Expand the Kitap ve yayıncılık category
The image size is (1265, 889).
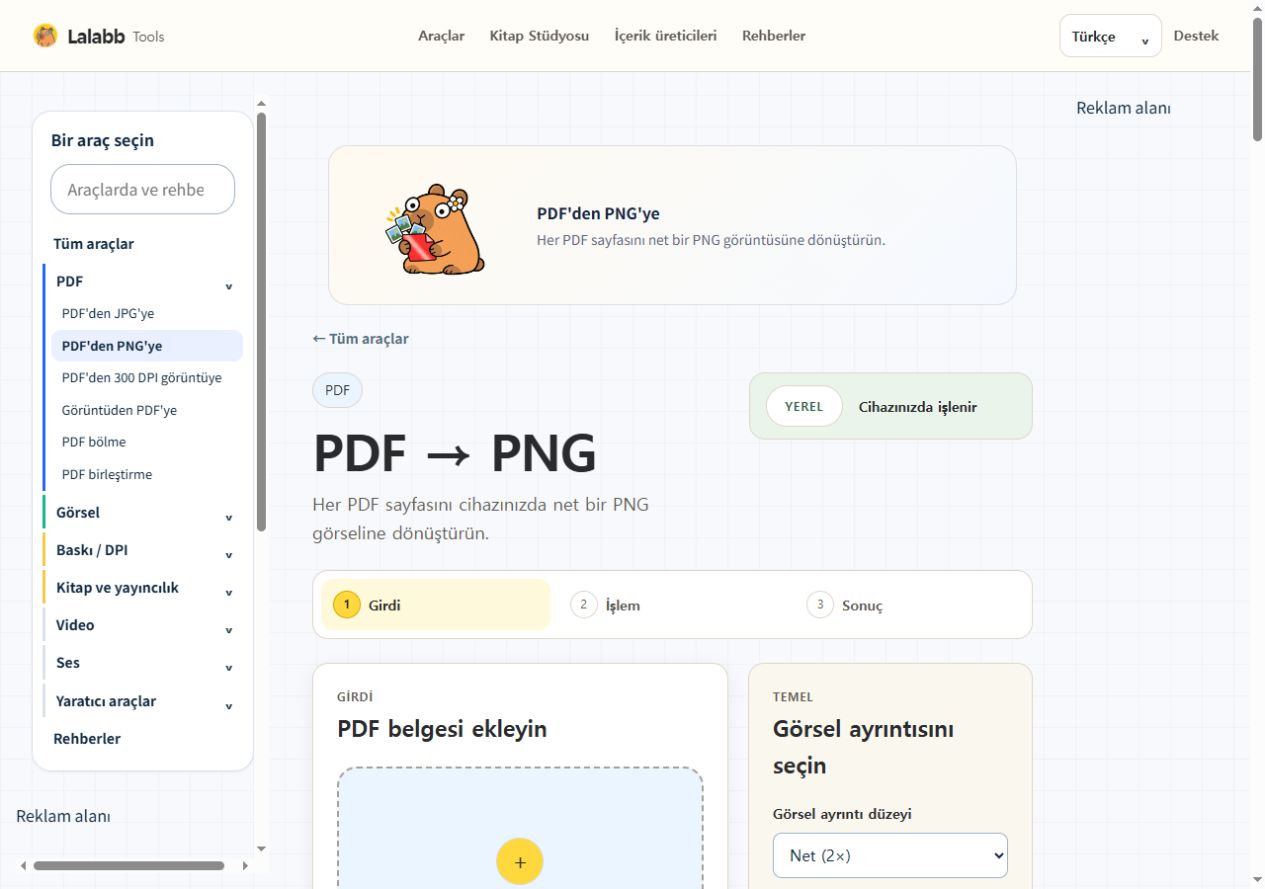(144, 588)
